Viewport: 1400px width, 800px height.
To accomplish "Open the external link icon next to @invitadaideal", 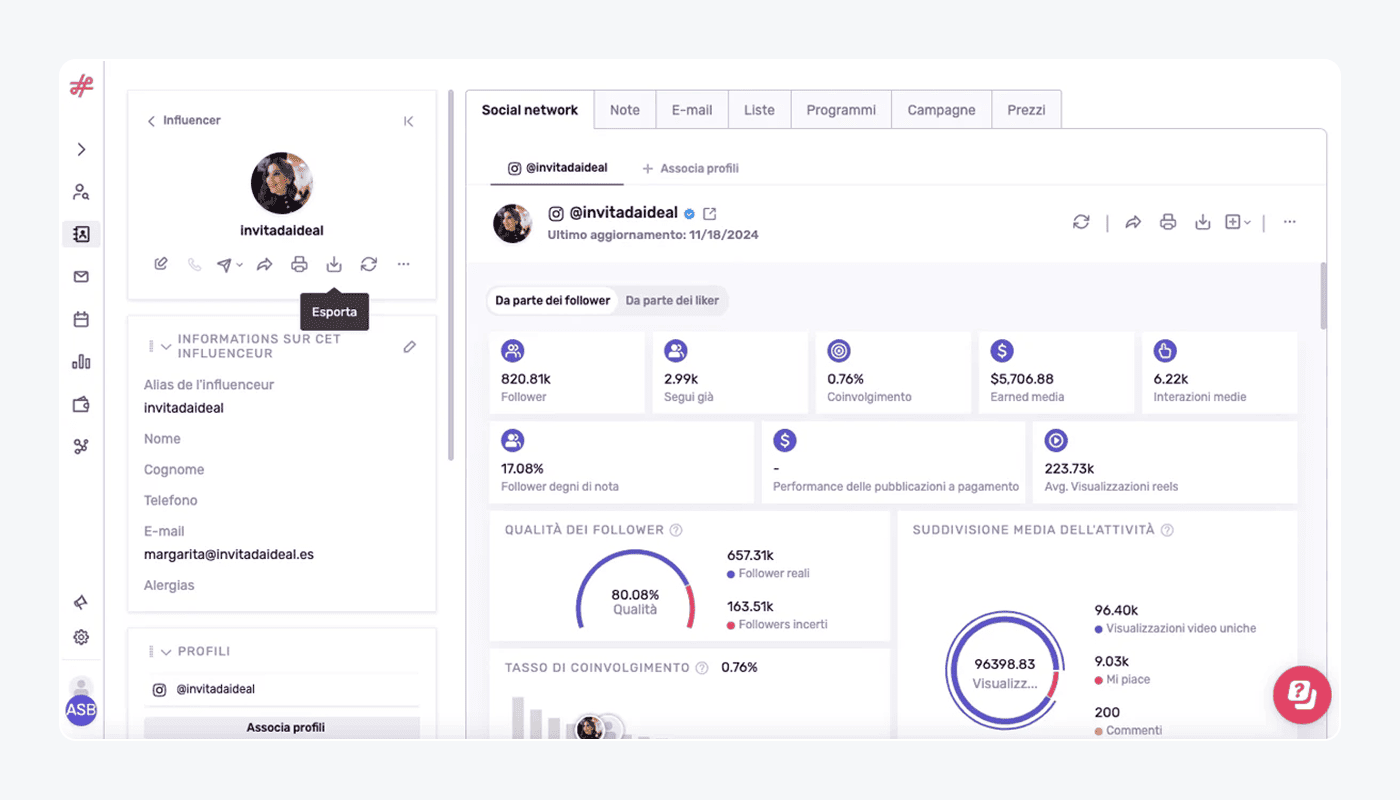I will point(710,214).
